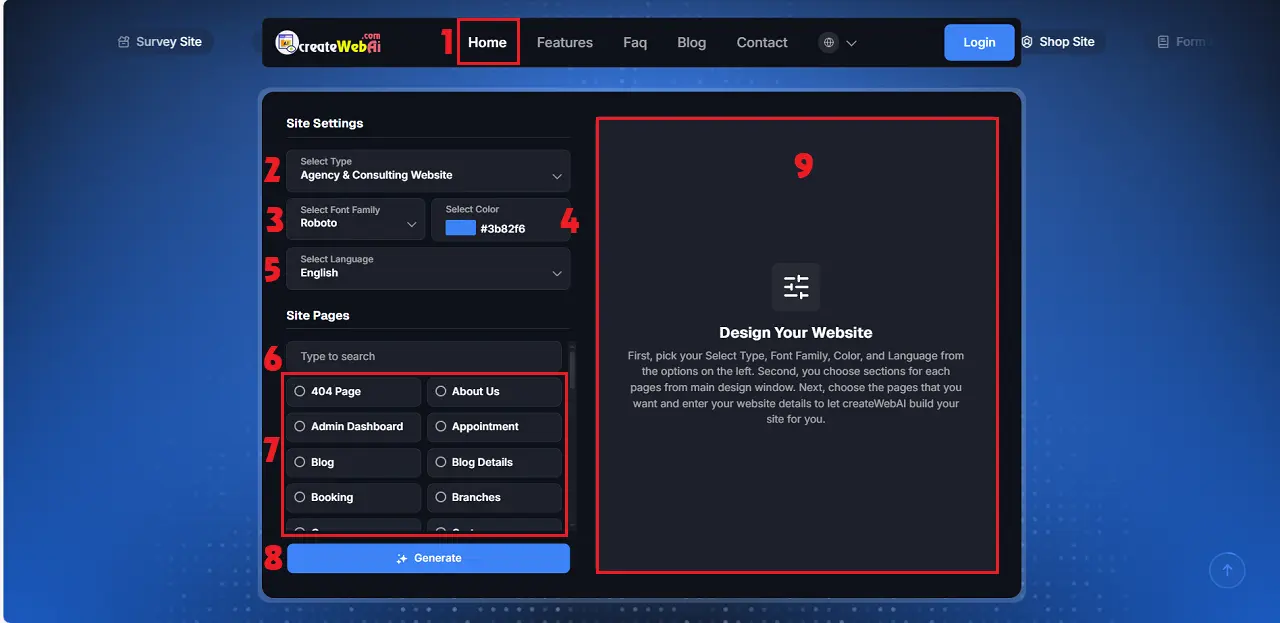This screenshot has width=1280, height=623.
Task: Click the Form icon at top right
Action: [1161, 41]
